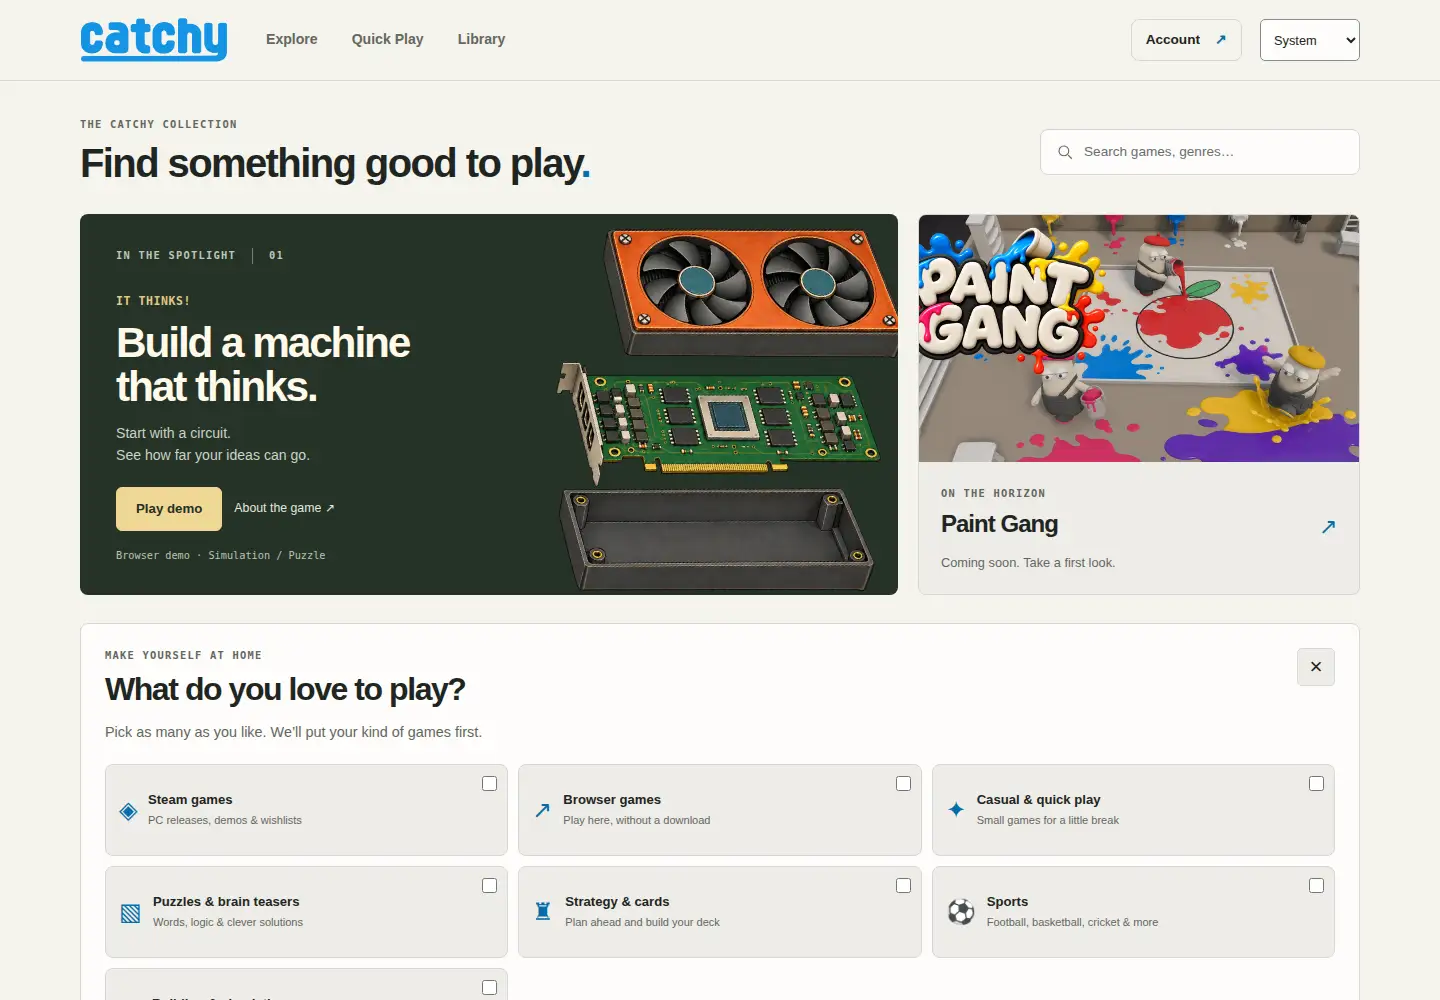
Task: Open the Library page
Action: [481, 39]
